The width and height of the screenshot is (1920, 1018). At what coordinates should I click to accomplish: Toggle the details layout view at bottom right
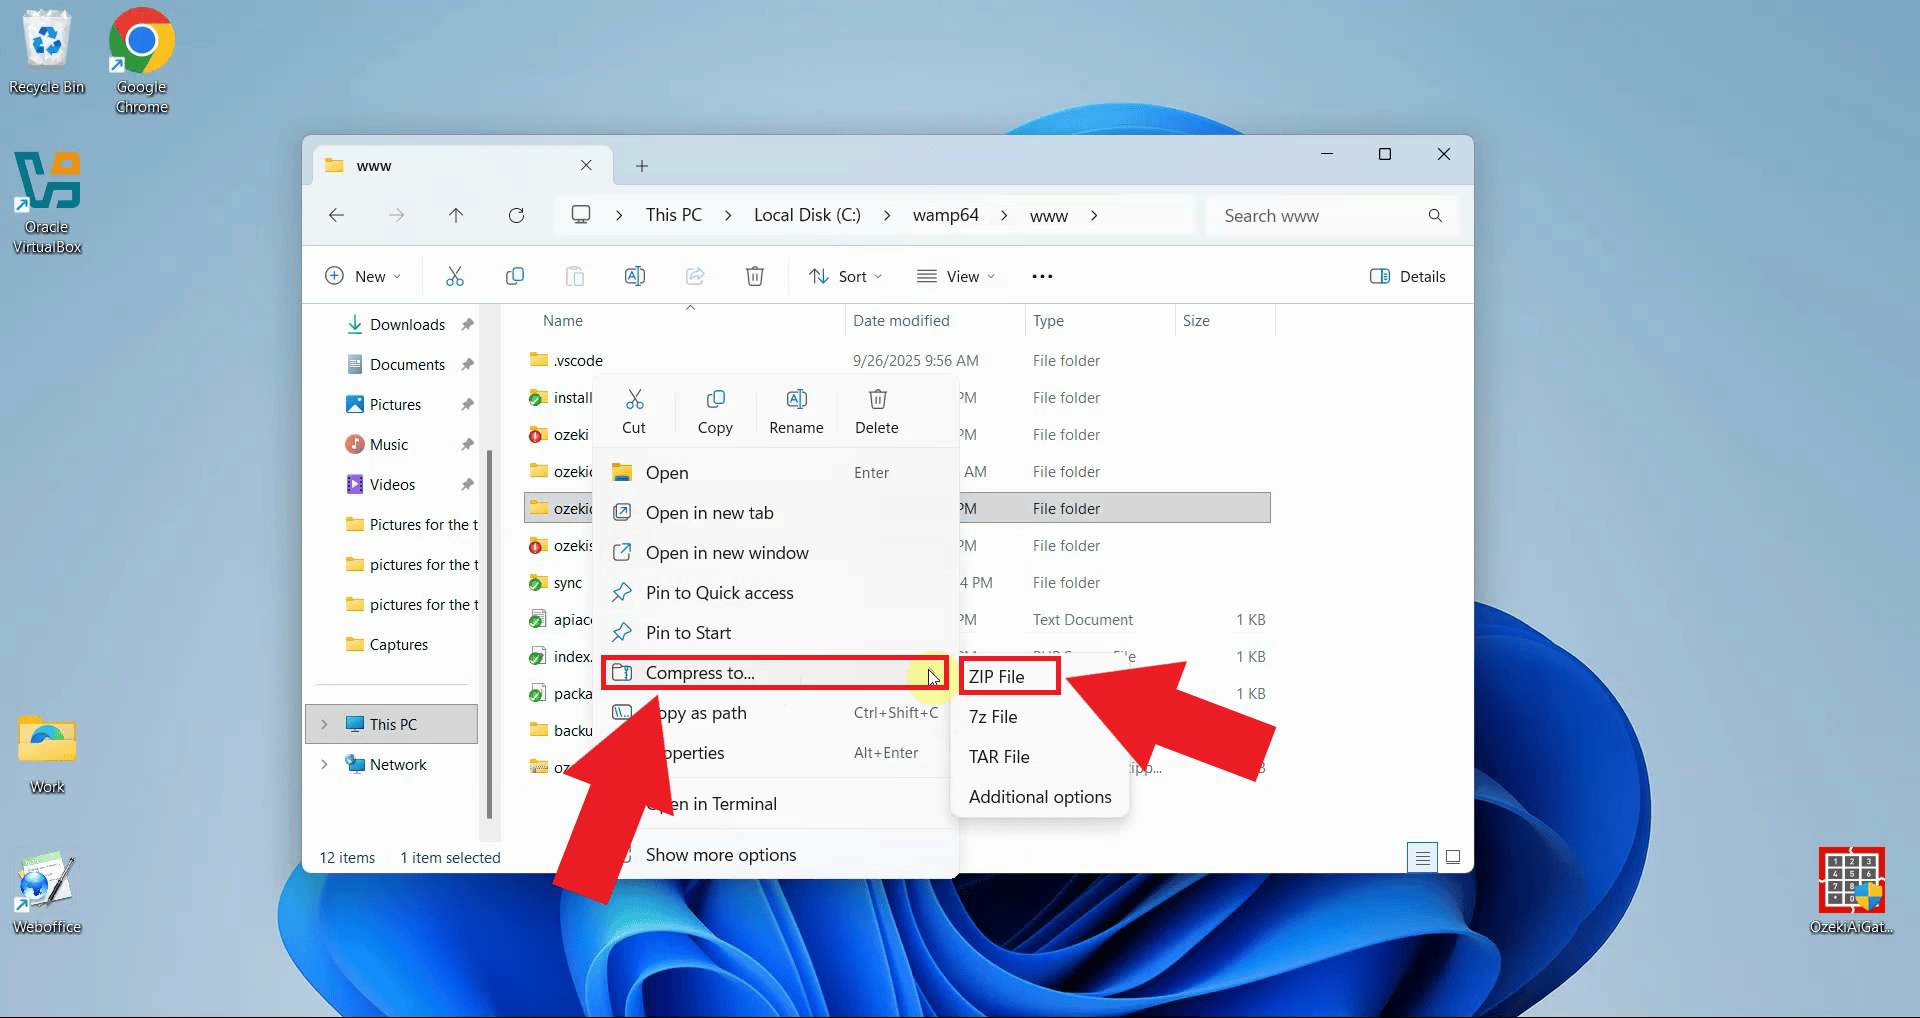(x=1453, y=857)
